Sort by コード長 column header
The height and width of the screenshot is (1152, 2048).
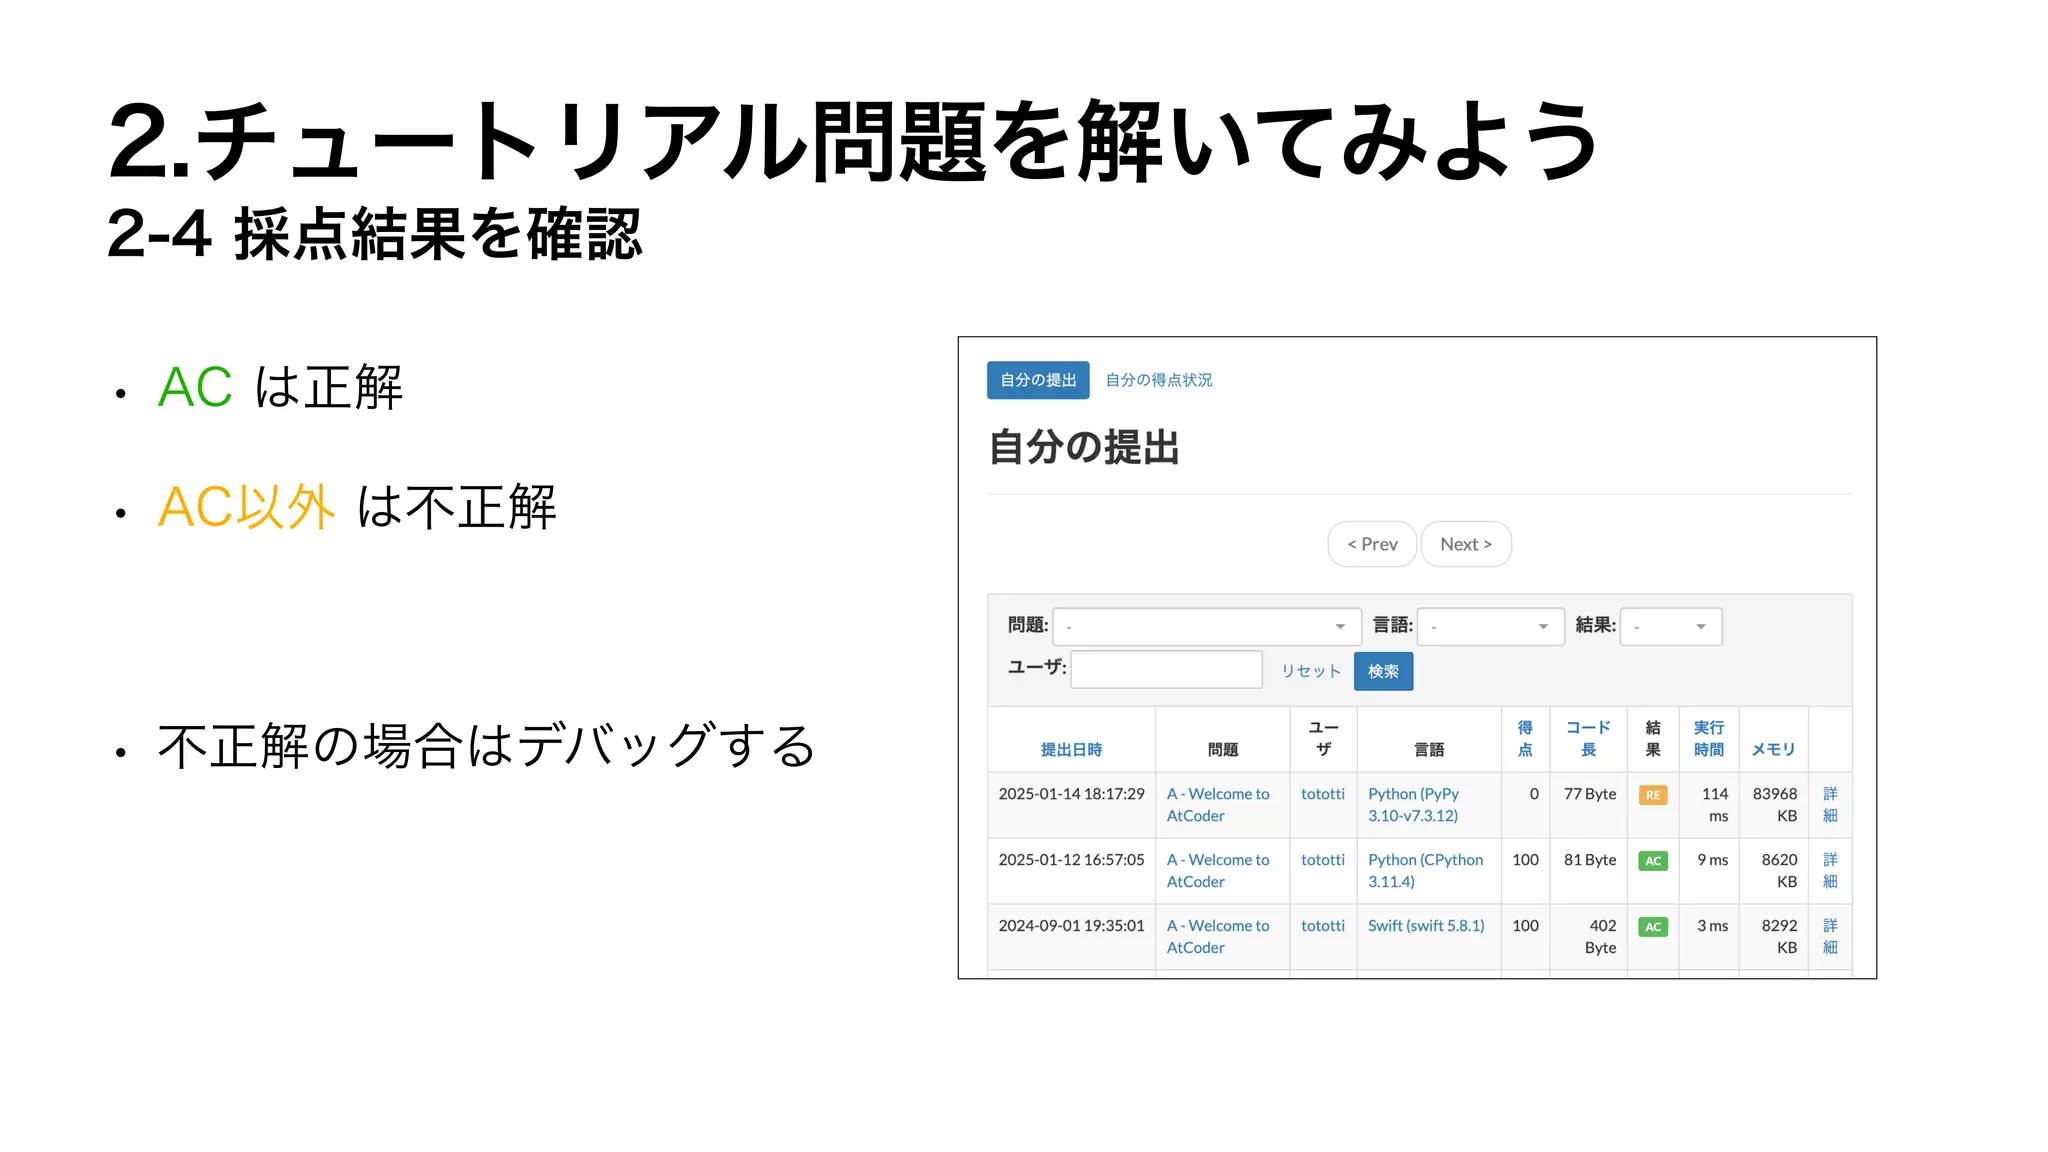pyautogui.click(x=1588, y=738)
